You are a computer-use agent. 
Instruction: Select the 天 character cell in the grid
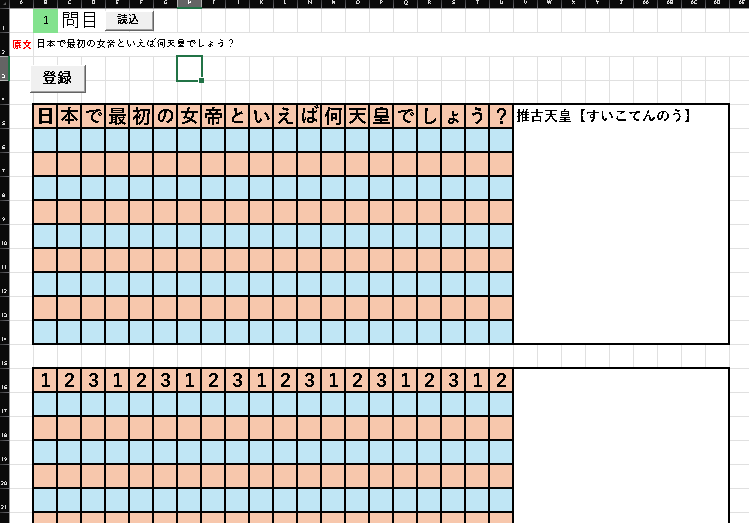tap(357, 116)
